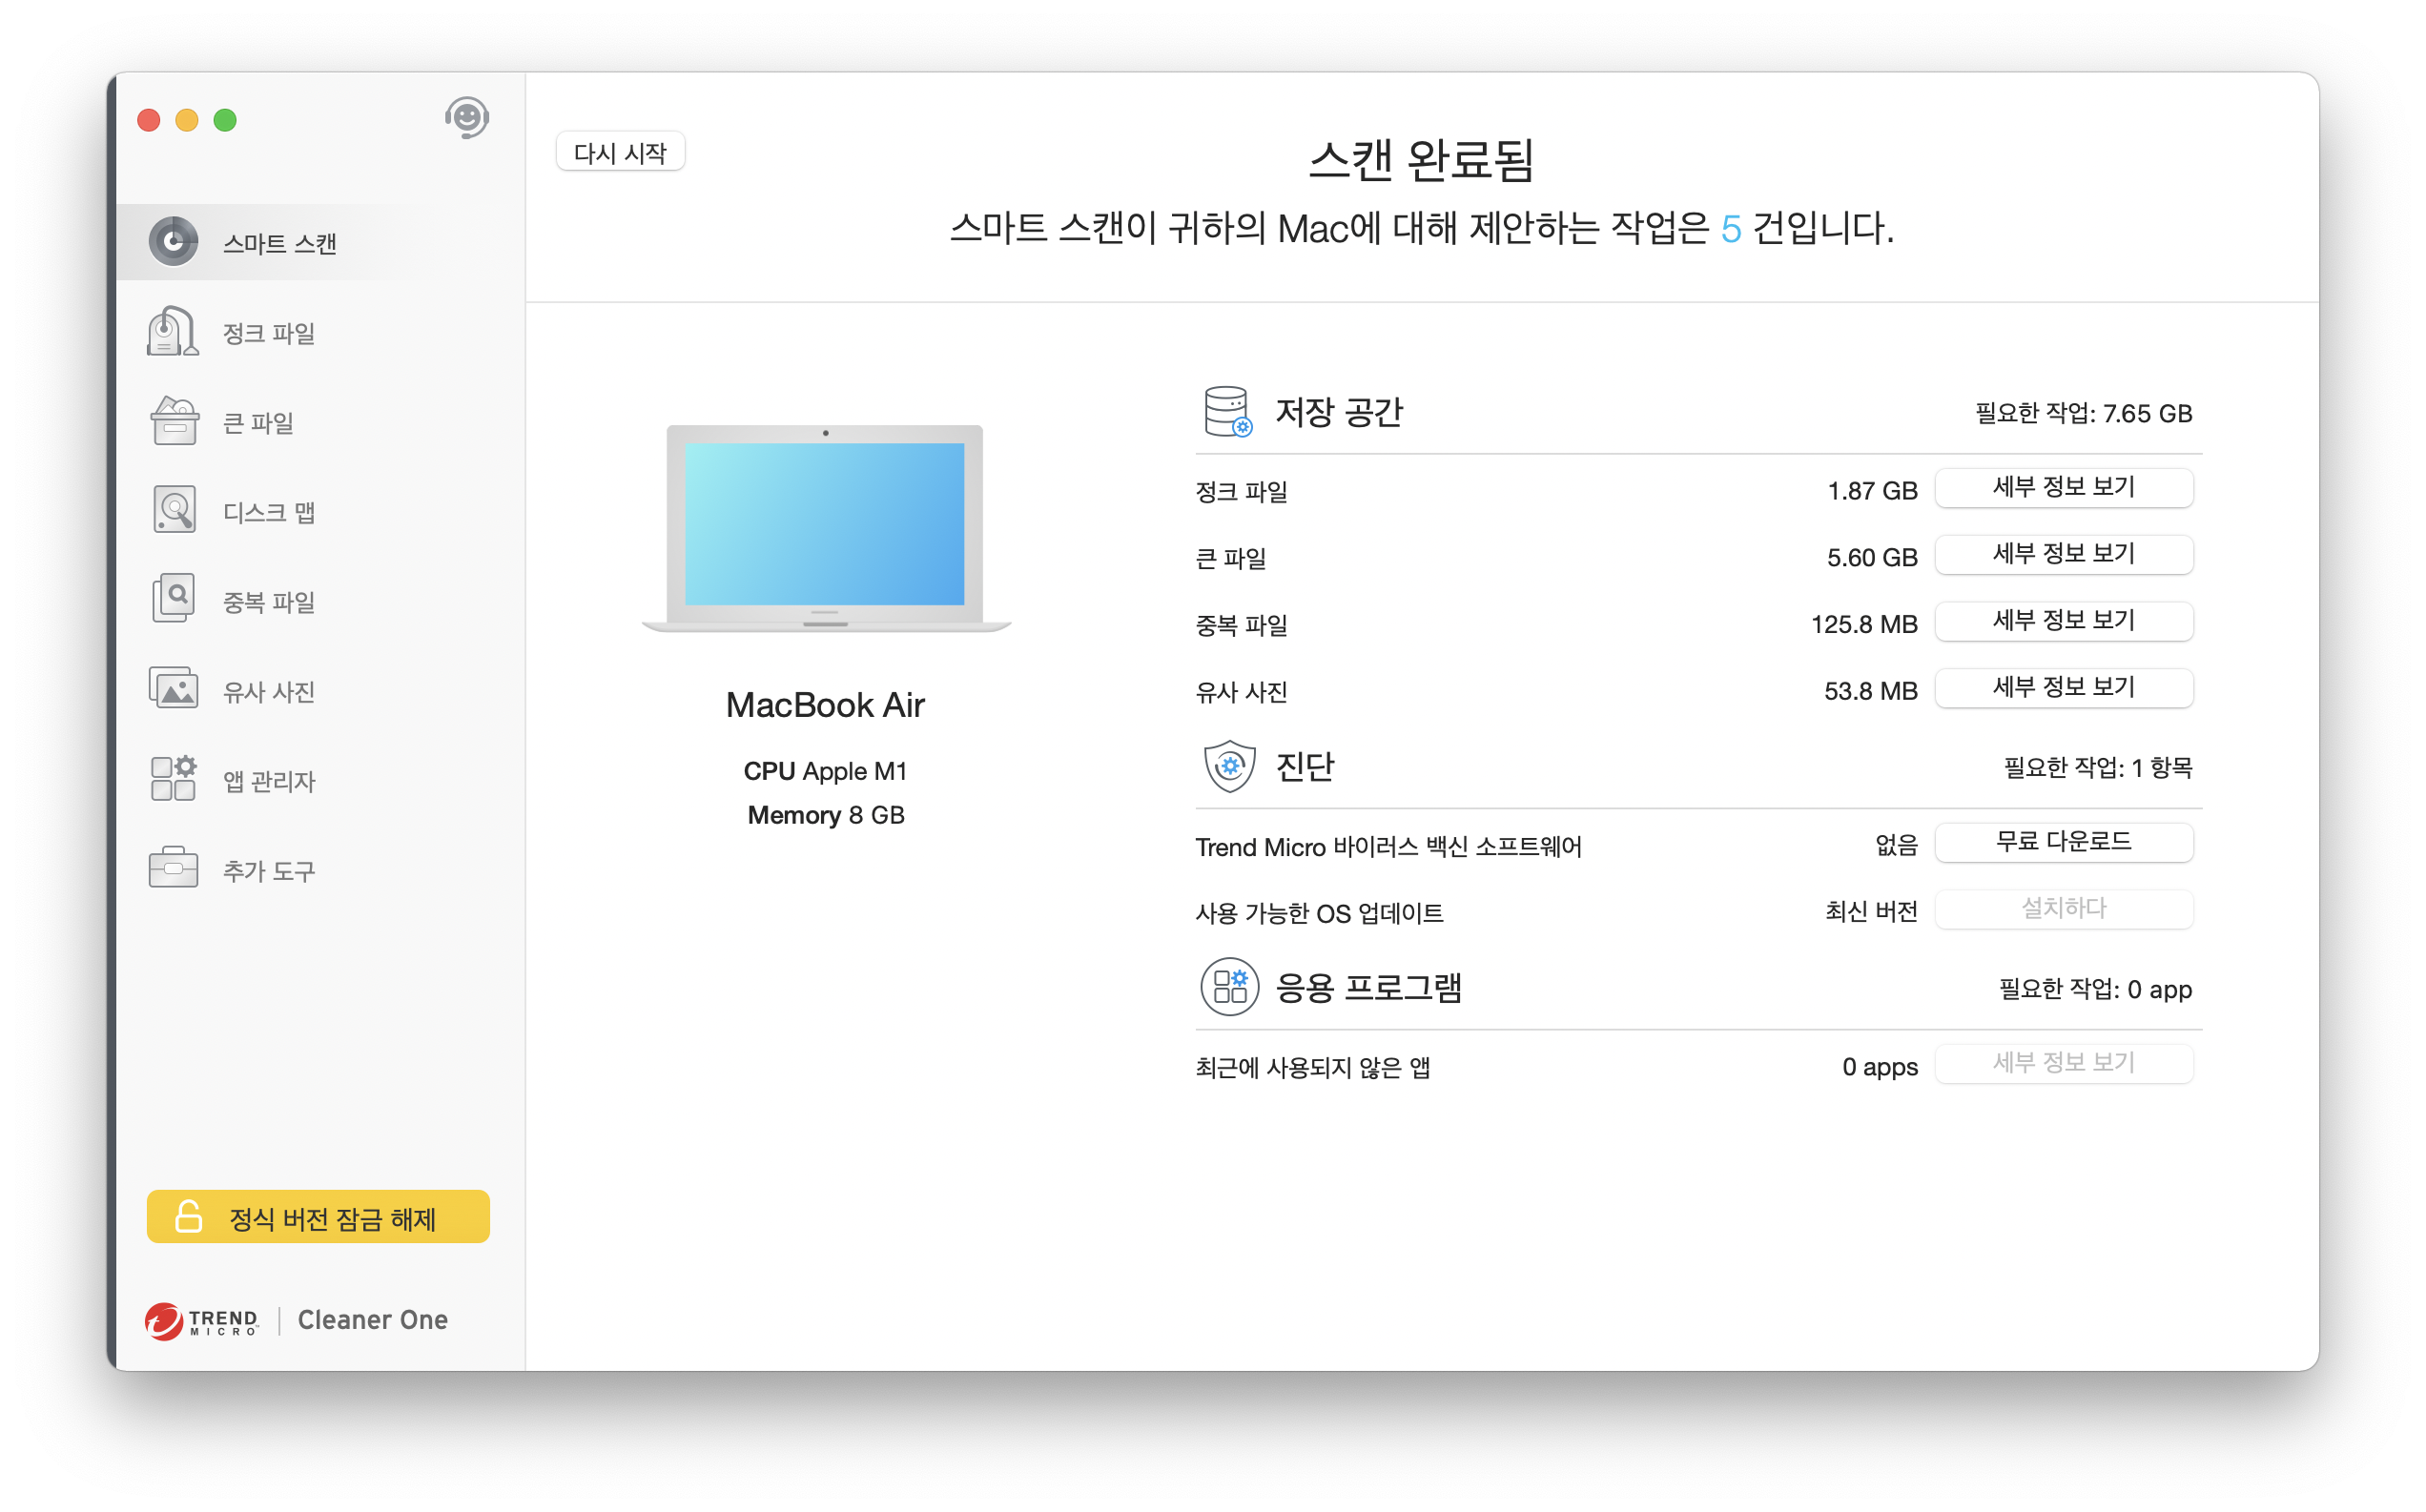Click the MacBook Air laptop image
Image resolution: width=2426 pixels, height=1512 pixels.
(825, 528)
